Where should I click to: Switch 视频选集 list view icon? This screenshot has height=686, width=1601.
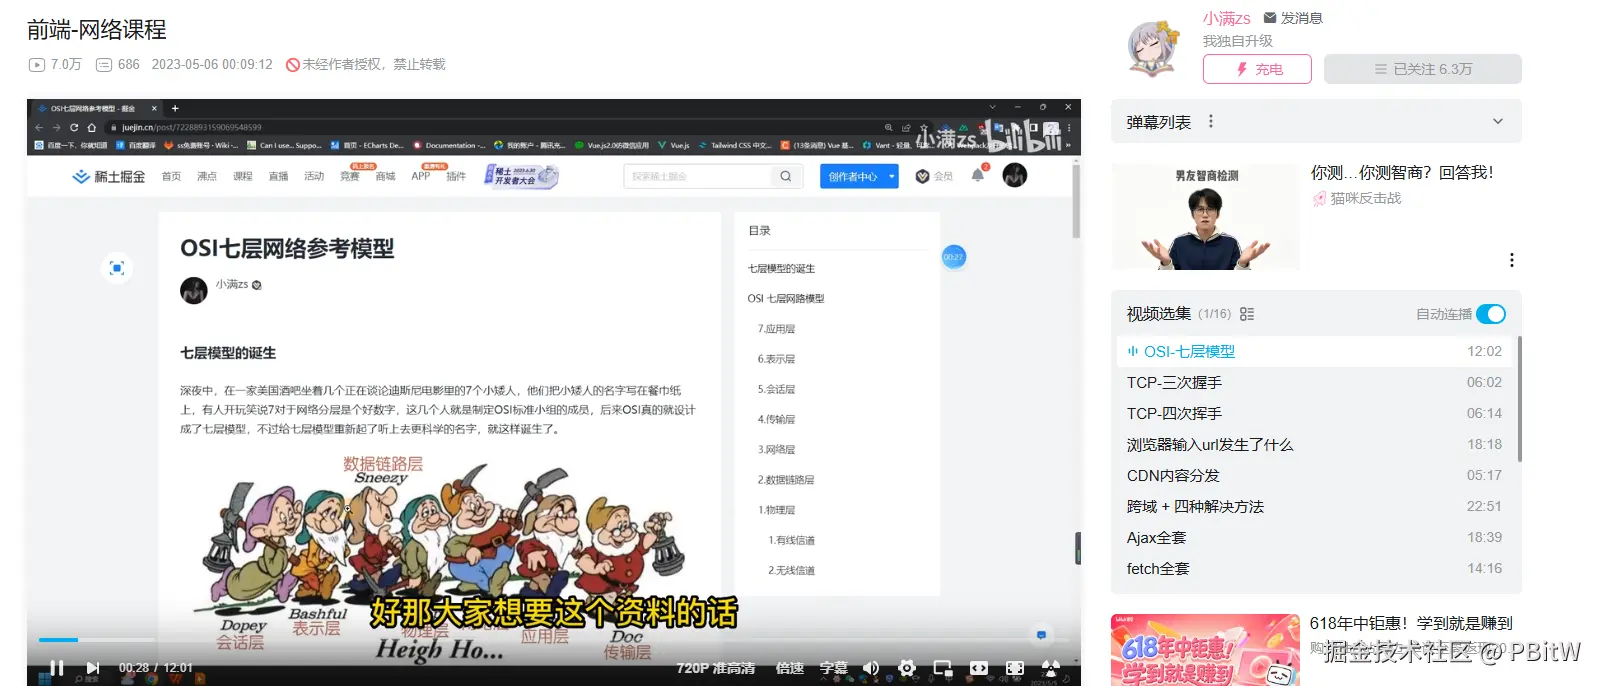point(1247,314)
